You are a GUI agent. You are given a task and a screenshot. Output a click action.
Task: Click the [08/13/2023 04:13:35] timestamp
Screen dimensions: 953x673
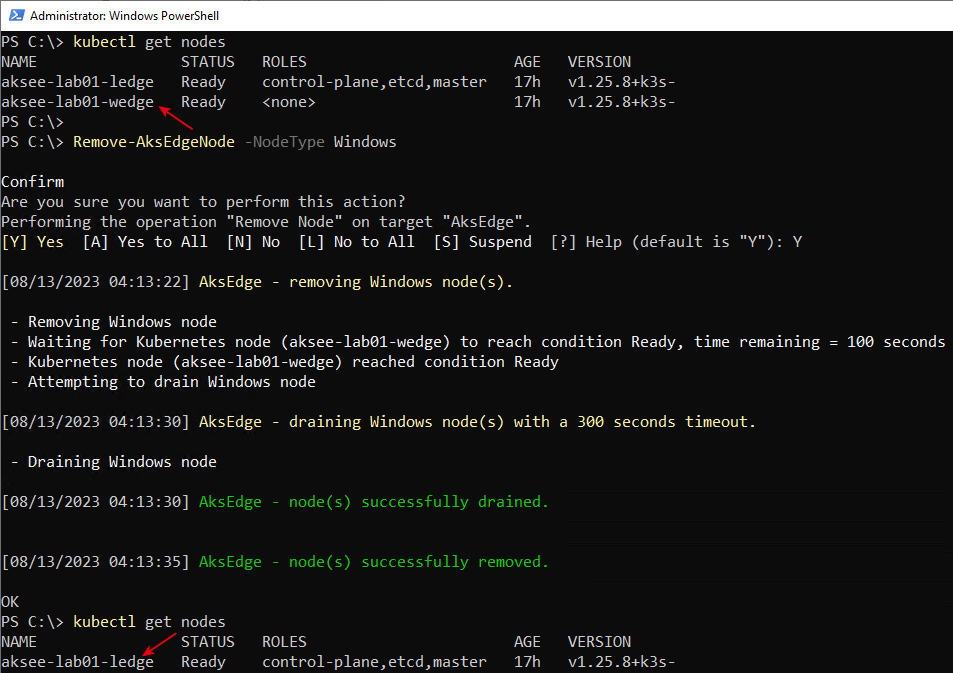[x=96, y=562]
